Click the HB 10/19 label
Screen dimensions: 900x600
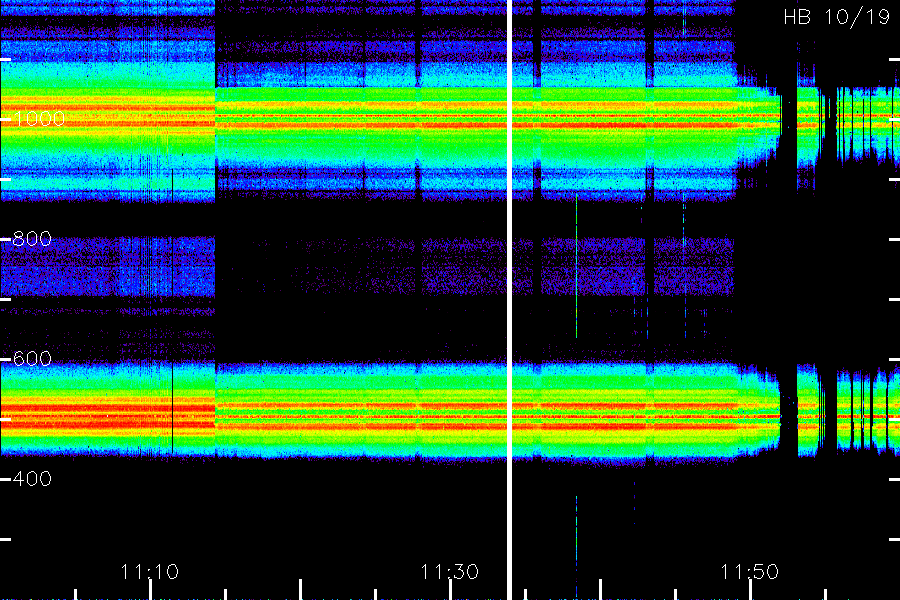(x=836, y=17)
